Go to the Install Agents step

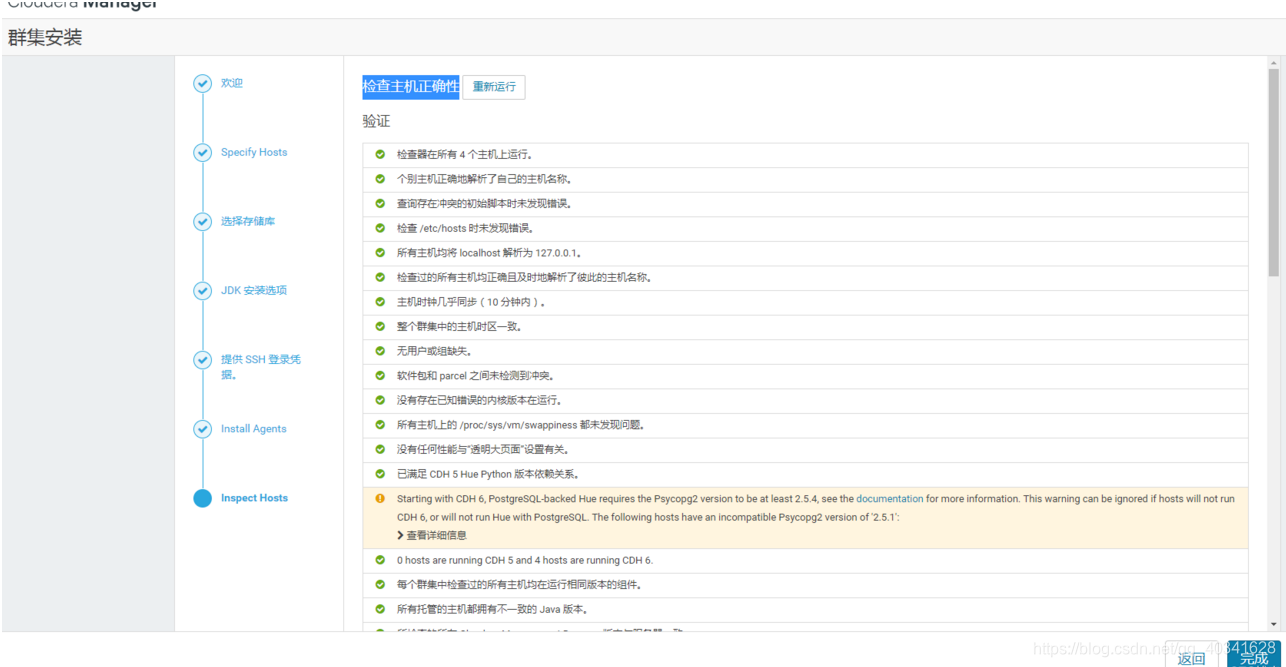(254, 428)
